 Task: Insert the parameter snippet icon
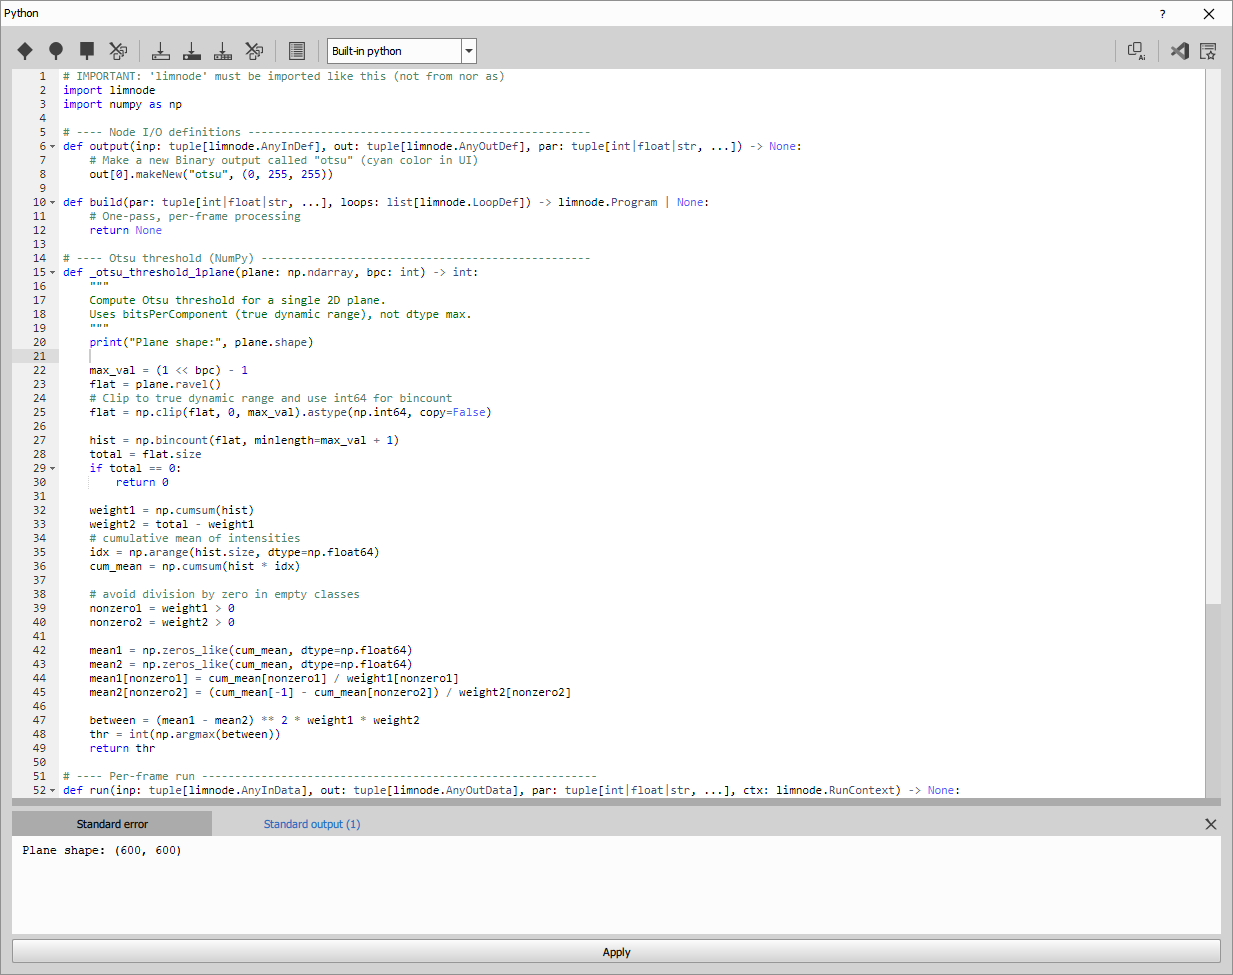coord(223,50)
